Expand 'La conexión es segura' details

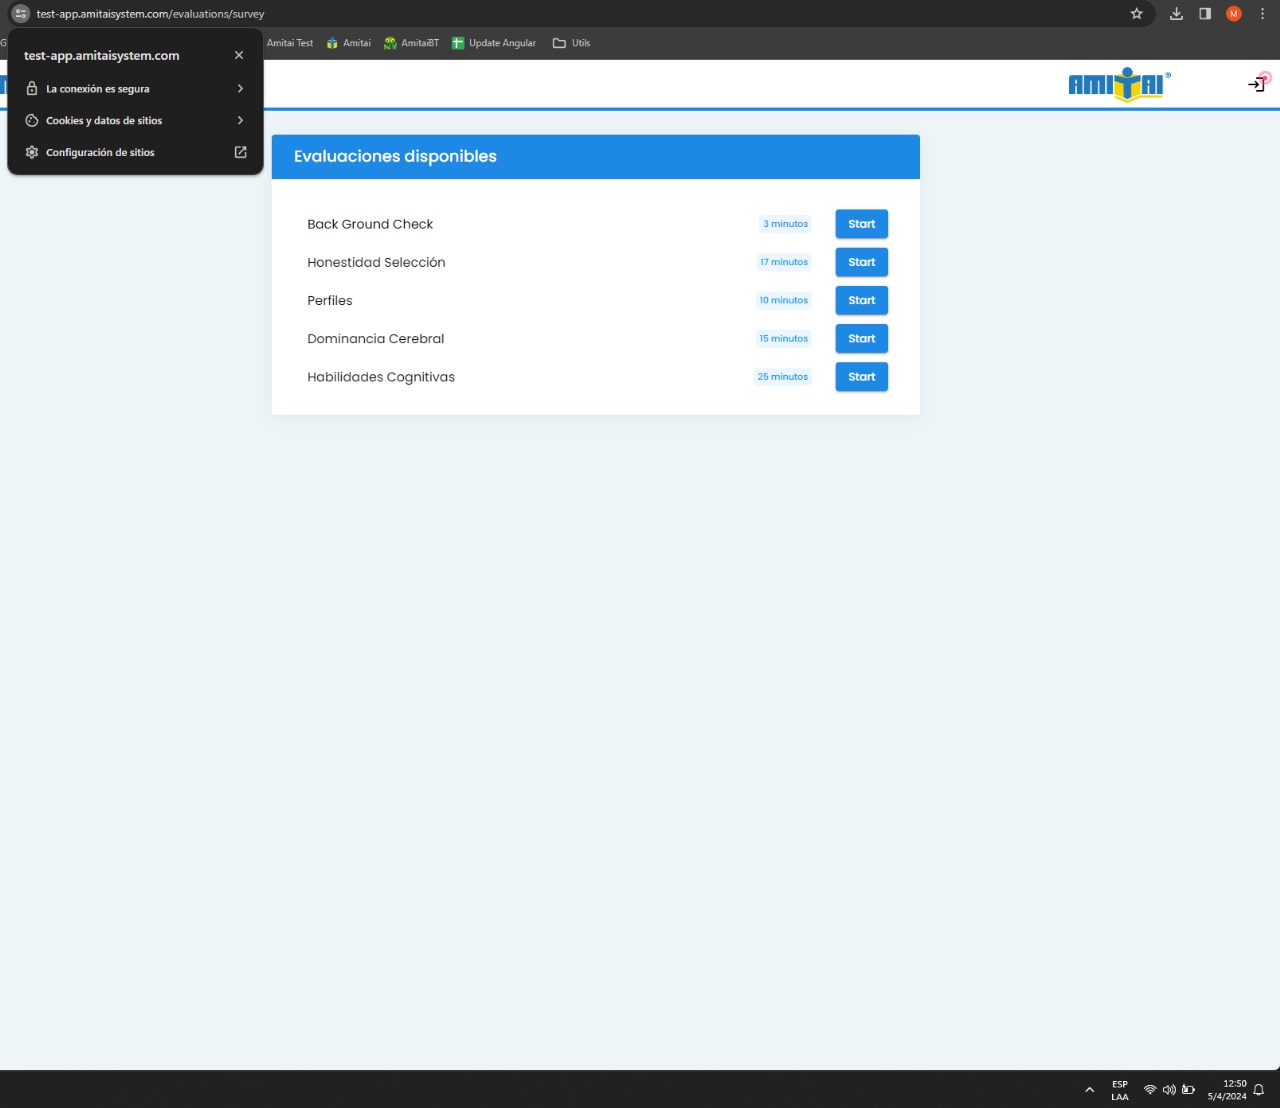point(135,89)
